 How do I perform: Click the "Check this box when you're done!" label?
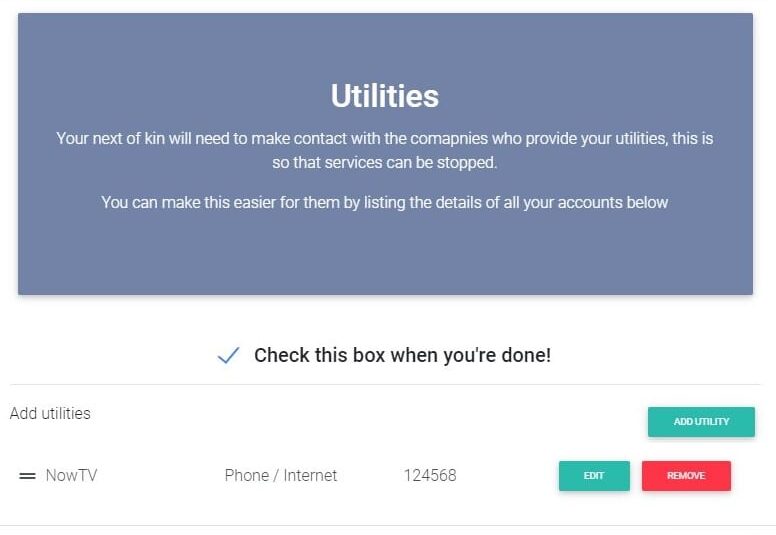point(402,355)
